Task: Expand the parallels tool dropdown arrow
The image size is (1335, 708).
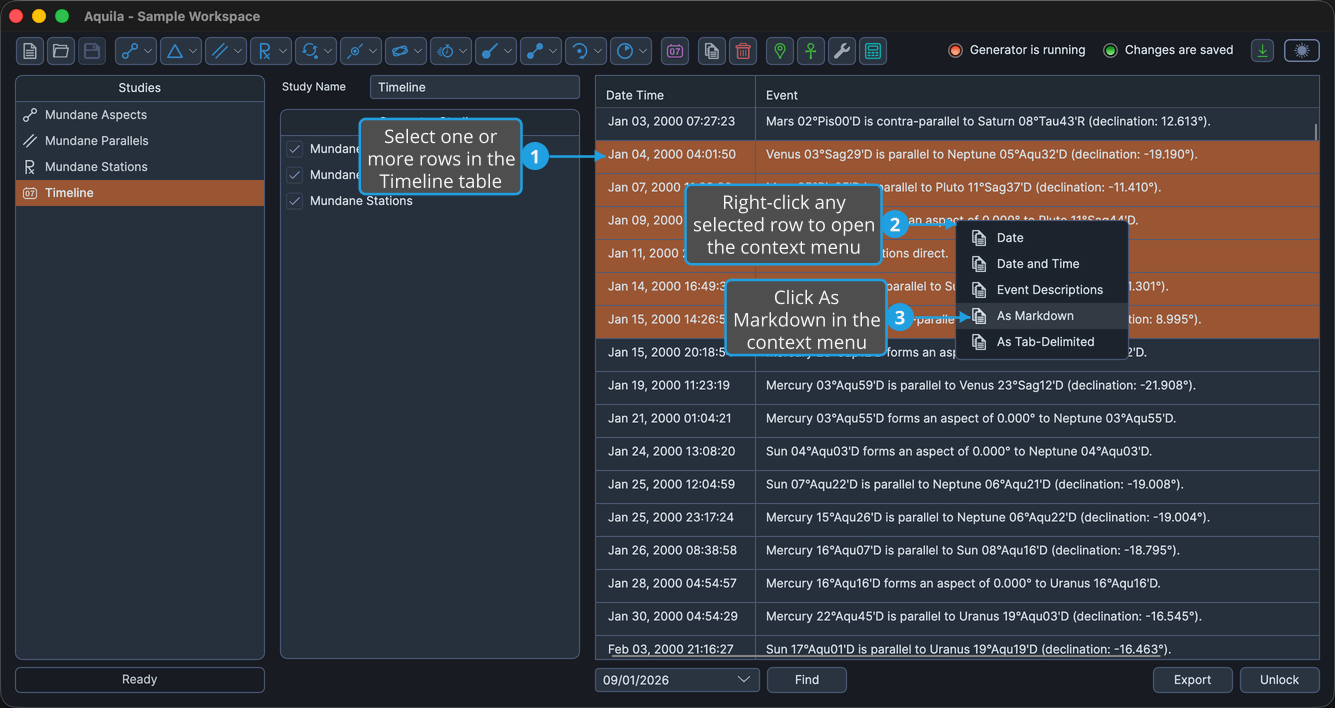Action: point(238,51)
